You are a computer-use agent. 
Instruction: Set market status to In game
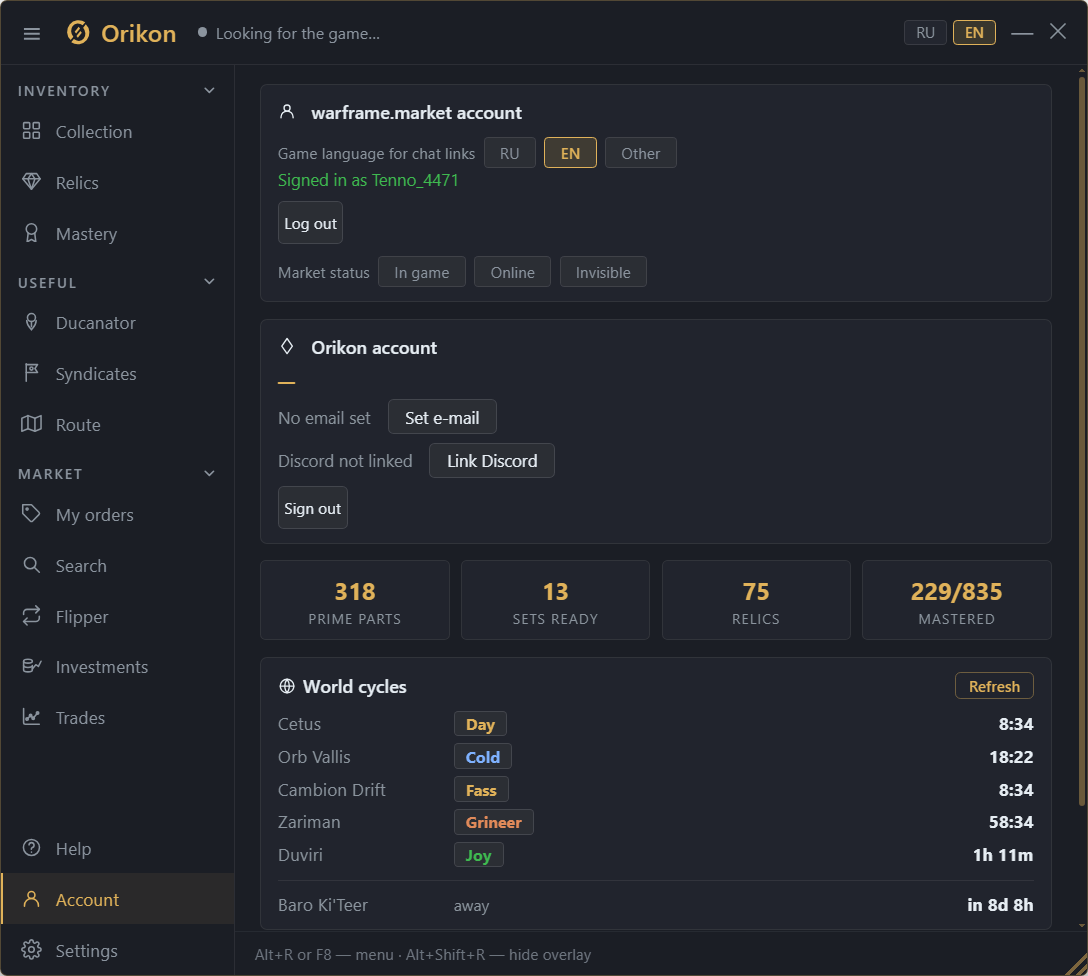(x=421, y=272)
